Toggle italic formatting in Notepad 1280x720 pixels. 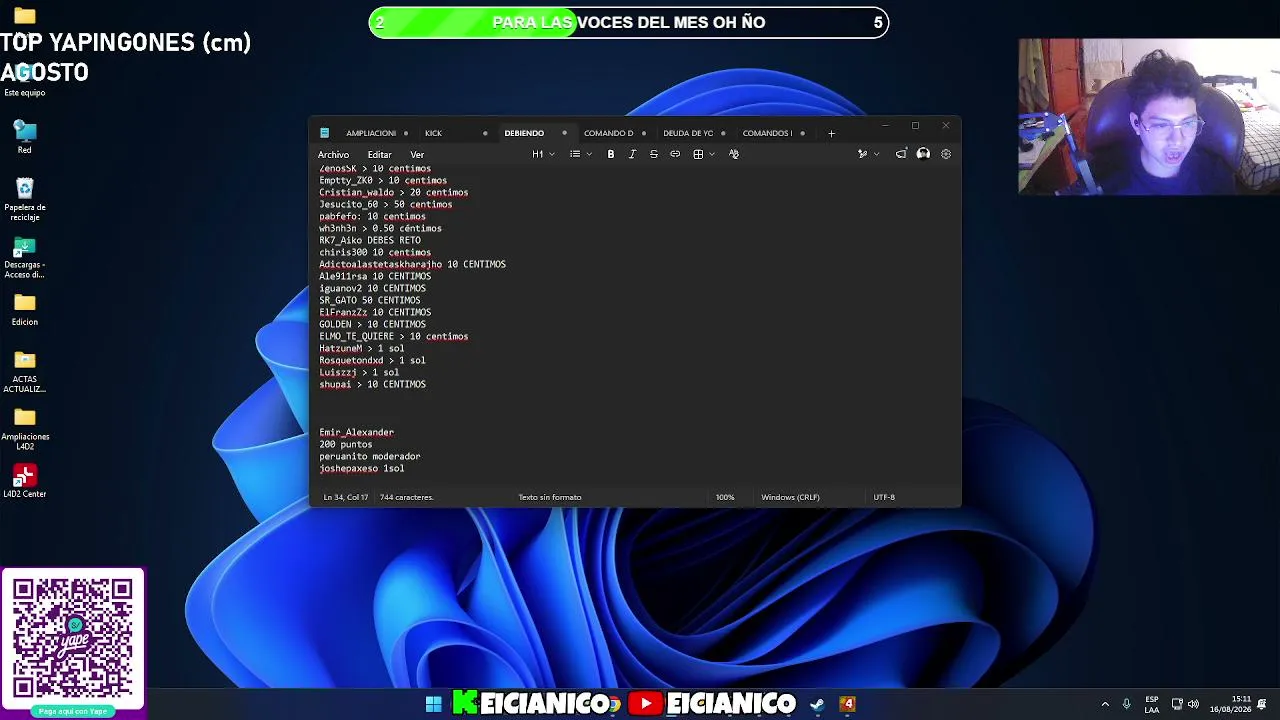coord(632,154)
